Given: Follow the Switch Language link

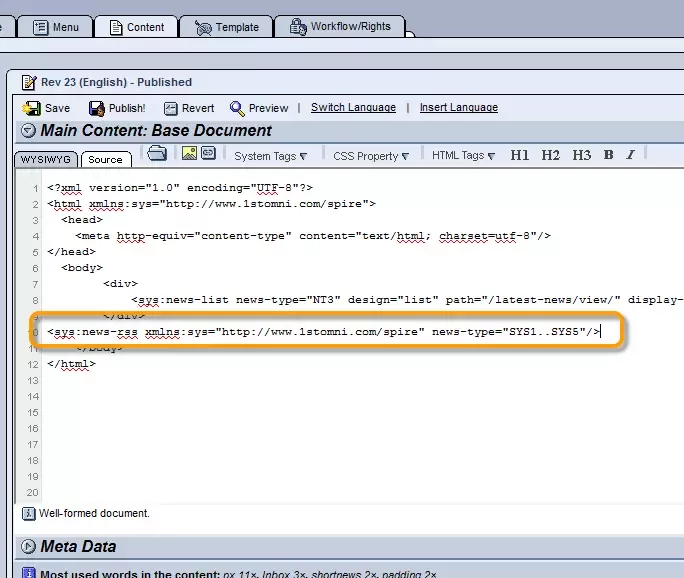Looking at the screenshot, I should point(353,107).
